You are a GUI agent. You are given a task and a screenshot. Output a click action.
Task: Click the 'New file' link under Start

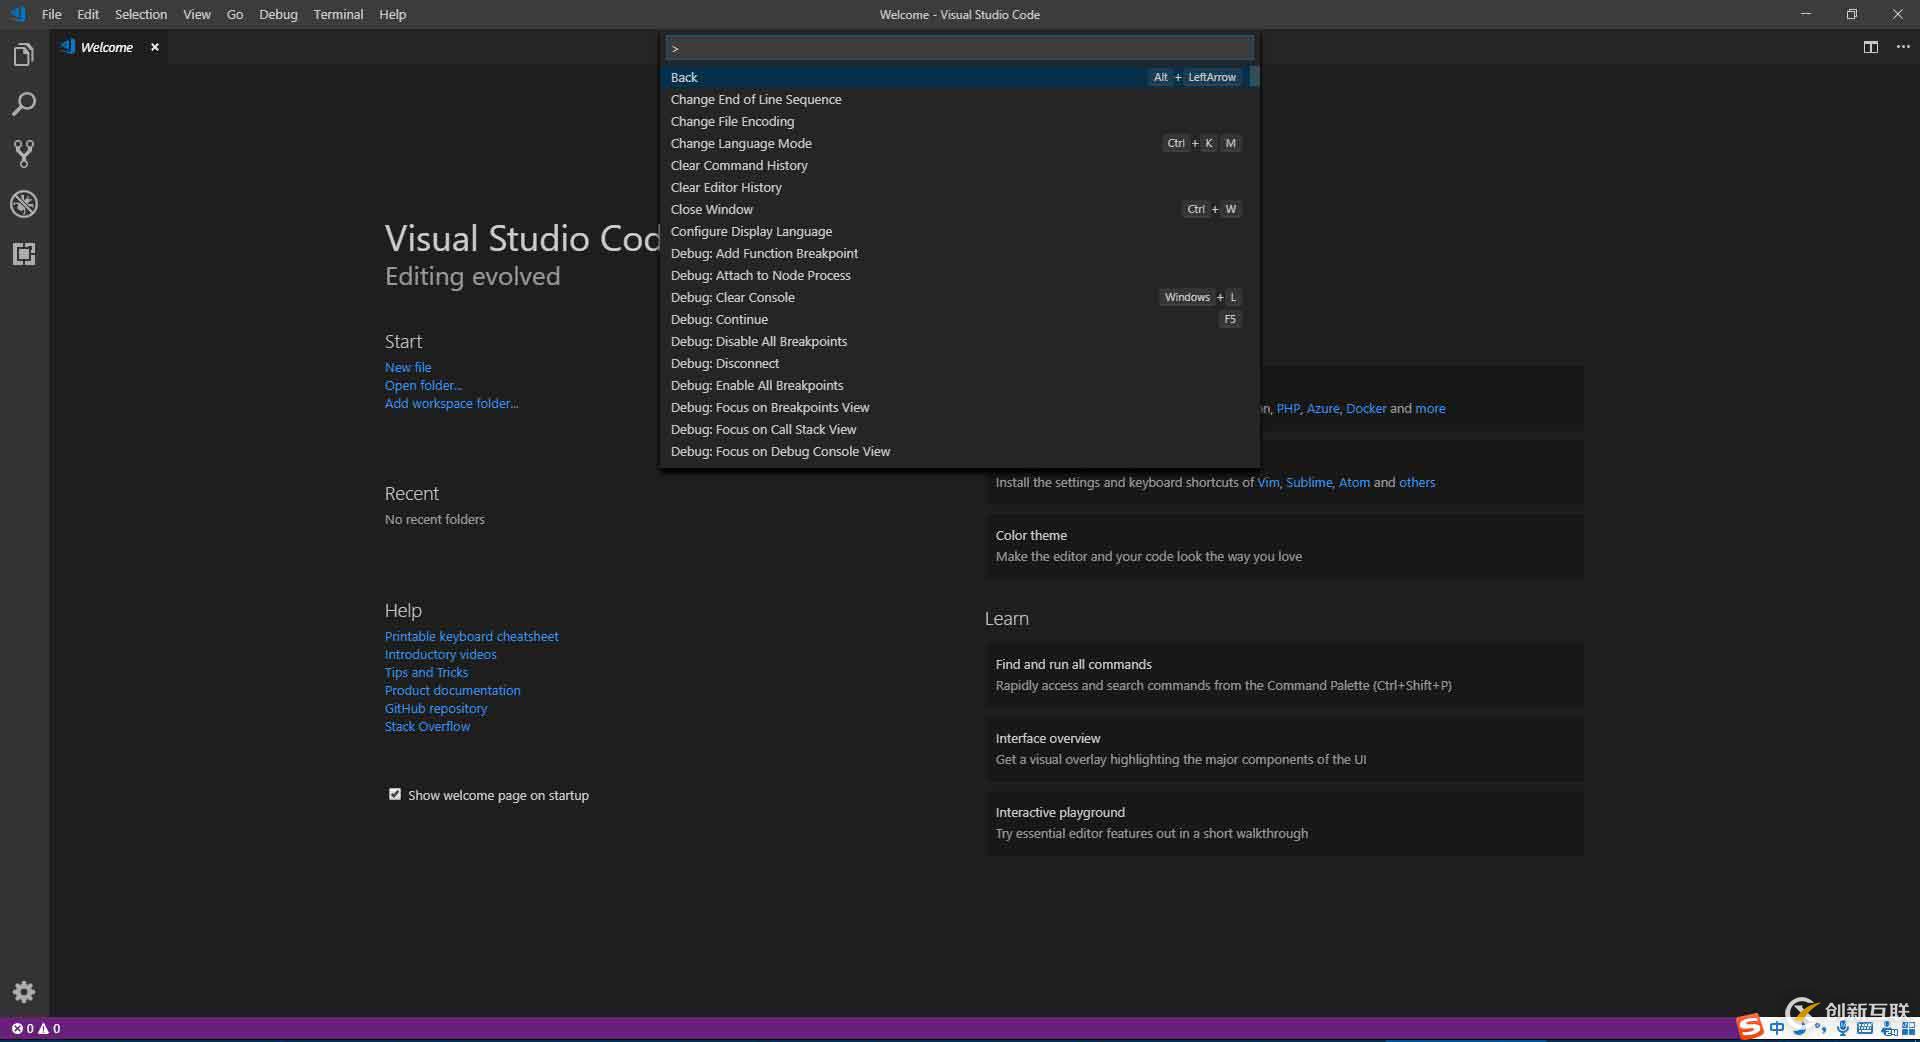[x=407, y=367]
